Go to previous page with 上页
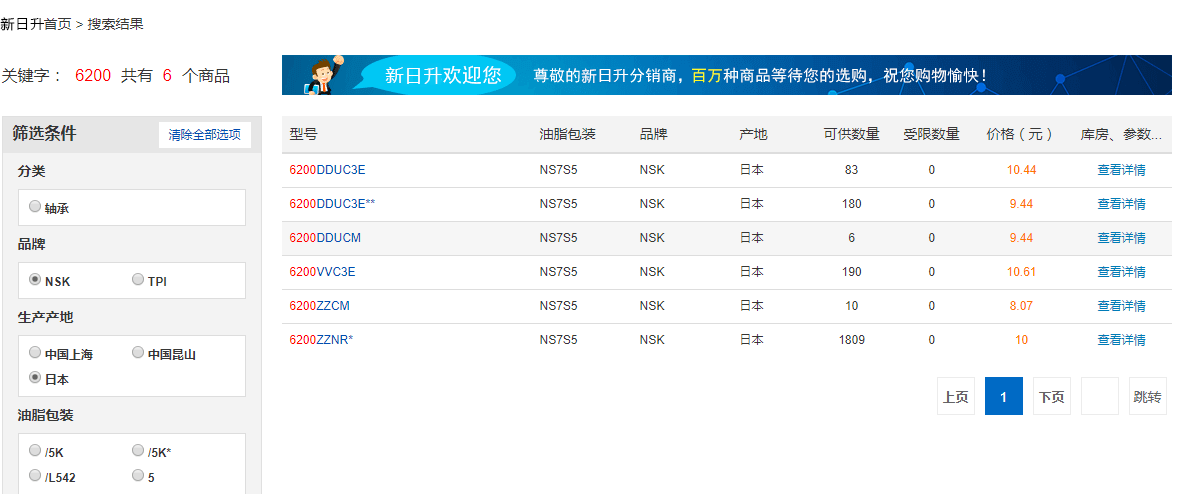Screen dimensions: 1200x494 [x=955, y=396]
